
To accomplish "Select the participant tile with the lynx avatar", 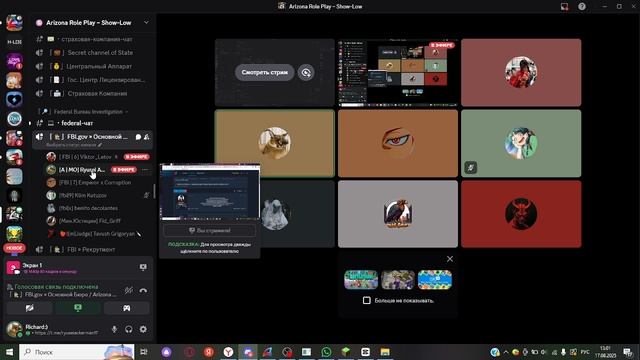I will pyautogui.click(x=275, y=143).
